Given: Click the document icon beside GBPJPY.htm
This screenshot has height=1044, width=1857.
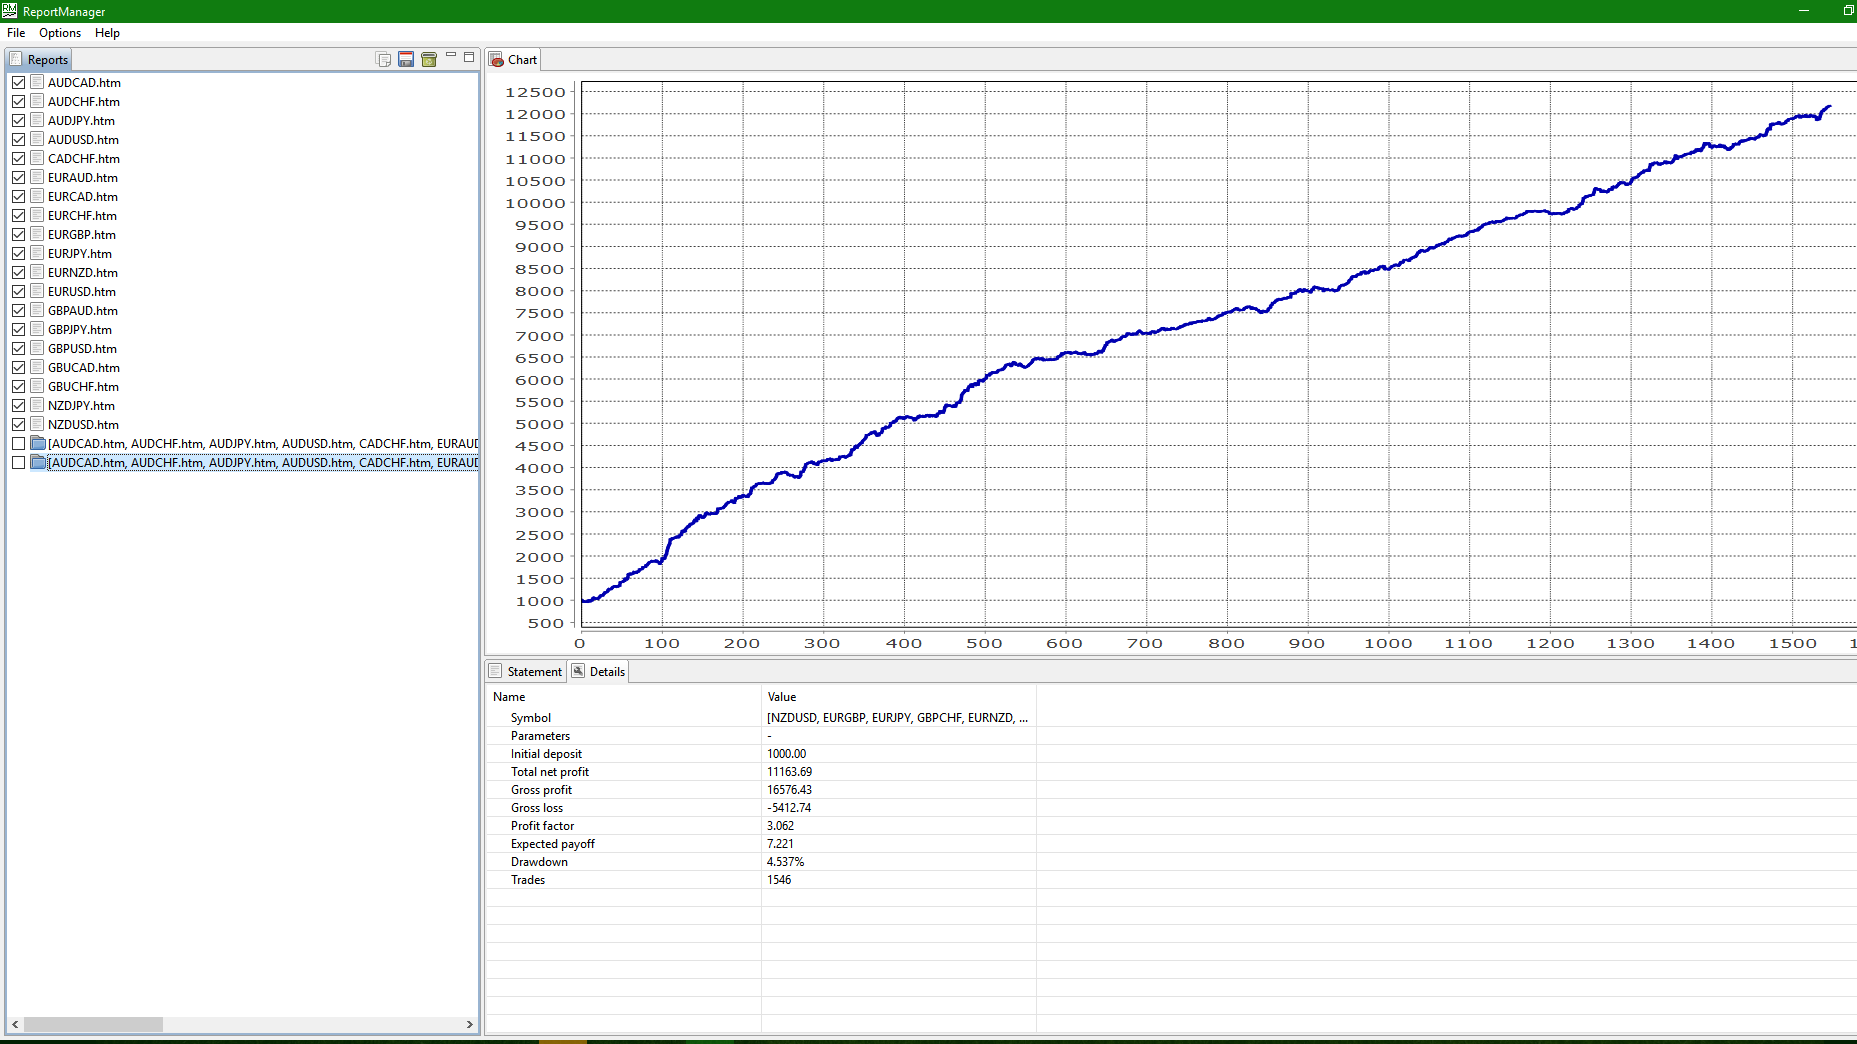Looking at the screenshot, I should coord(37,329).
